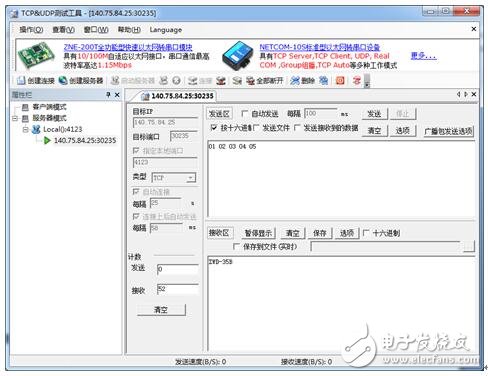Collapse the server mode (服务器模式) tree node
Screen dimensions: 488x376
click(15, 118)
